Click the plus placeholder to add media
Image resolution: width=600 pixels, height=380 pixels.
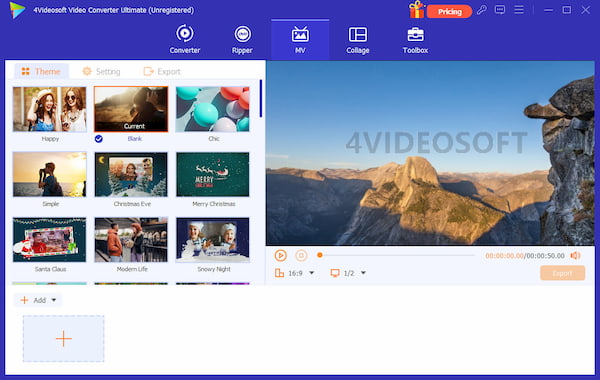tap(64, 339)
